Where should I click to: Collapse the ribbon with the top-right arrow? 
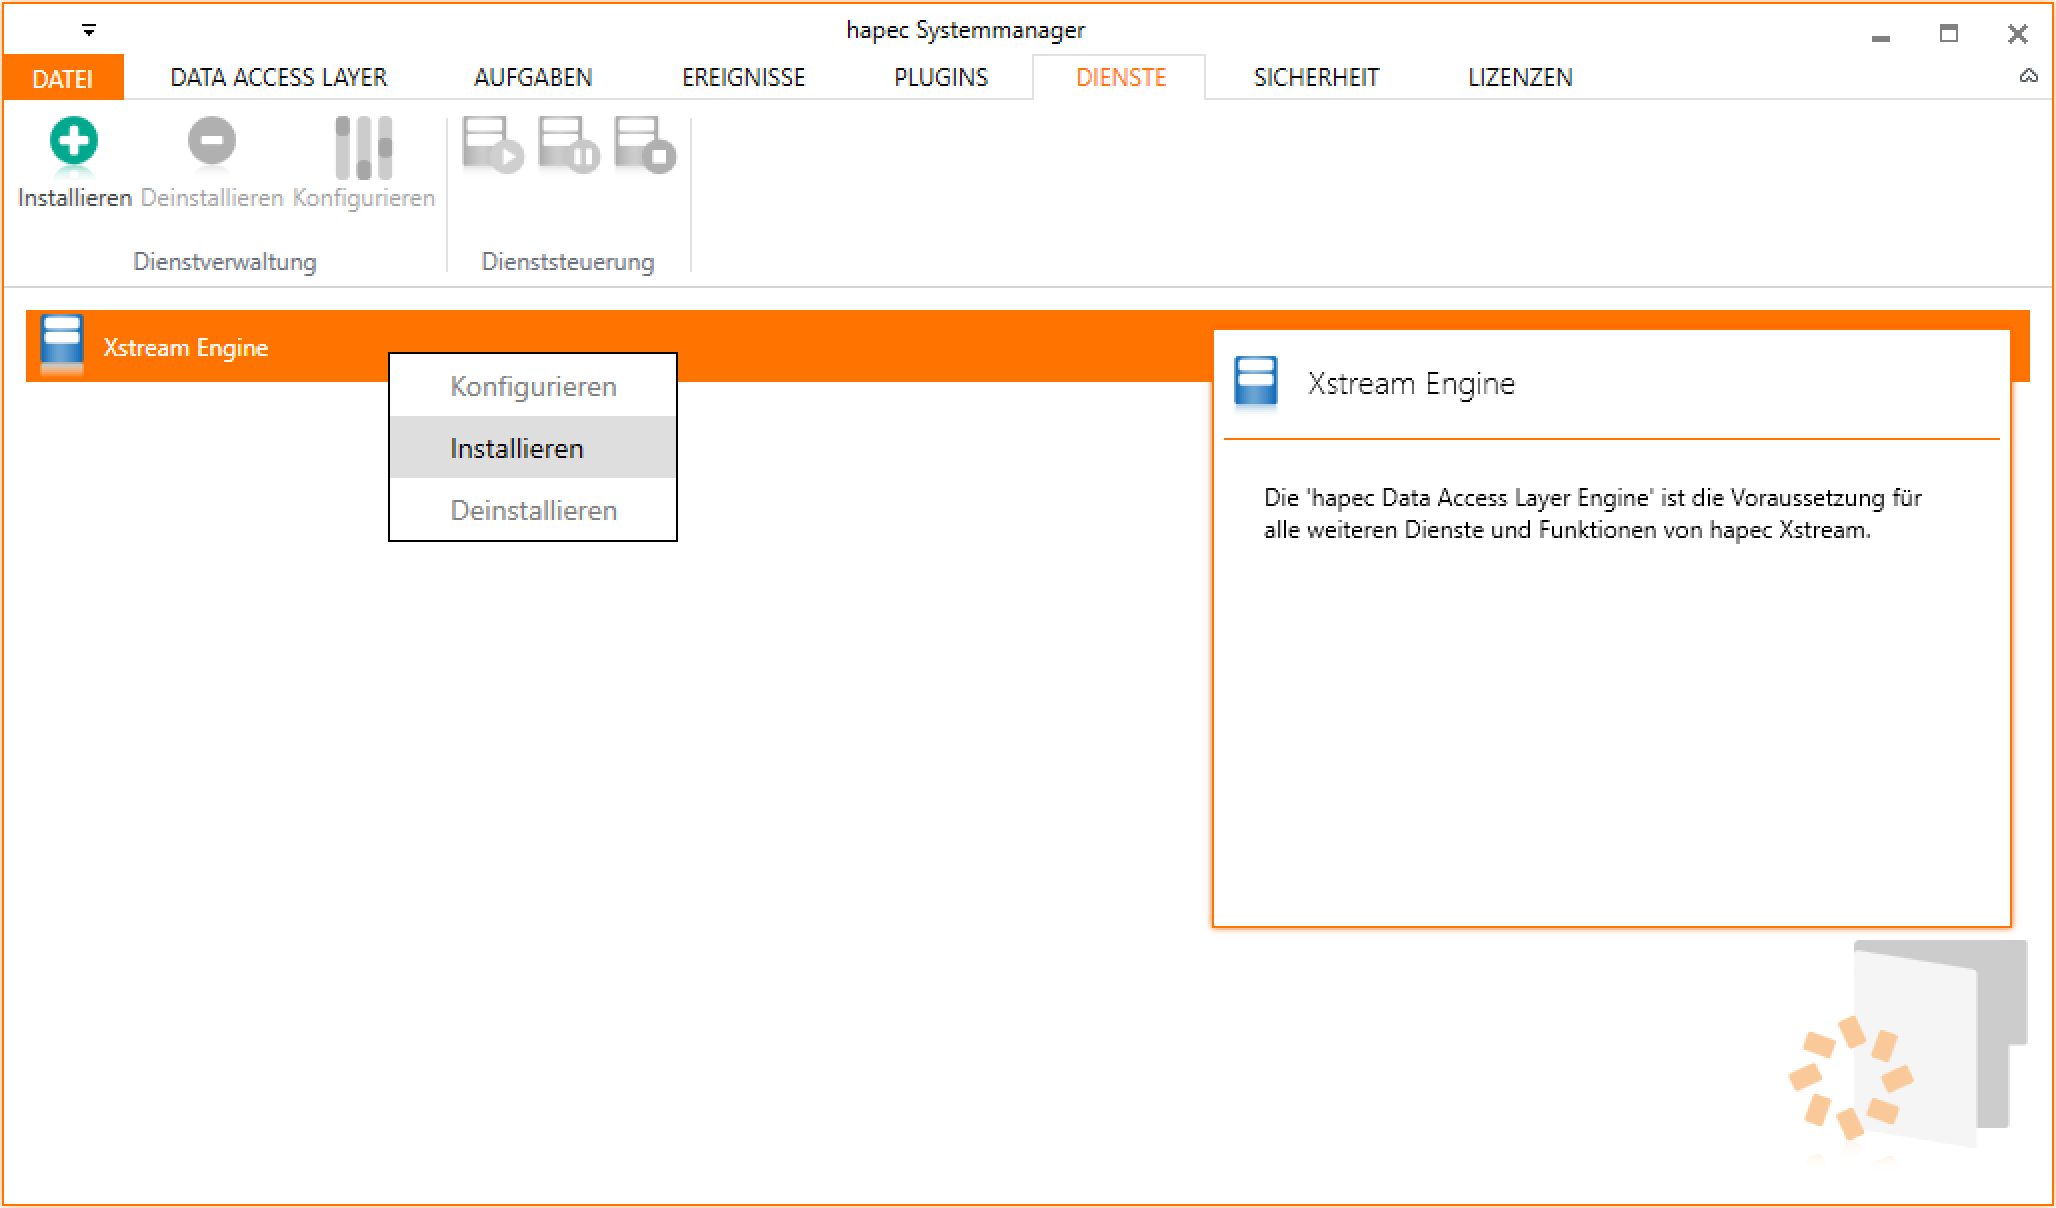2028,76
